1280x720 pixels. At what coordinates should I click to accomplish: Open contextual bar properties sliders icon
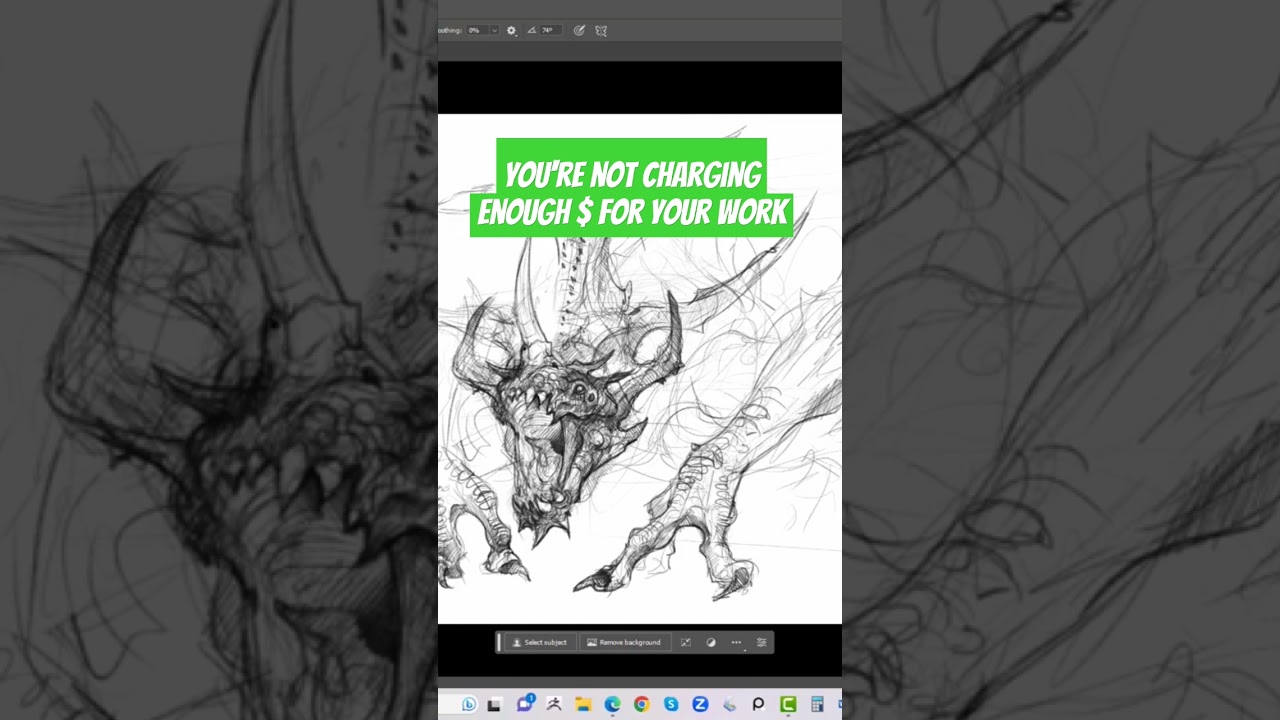tap(761, 642)
